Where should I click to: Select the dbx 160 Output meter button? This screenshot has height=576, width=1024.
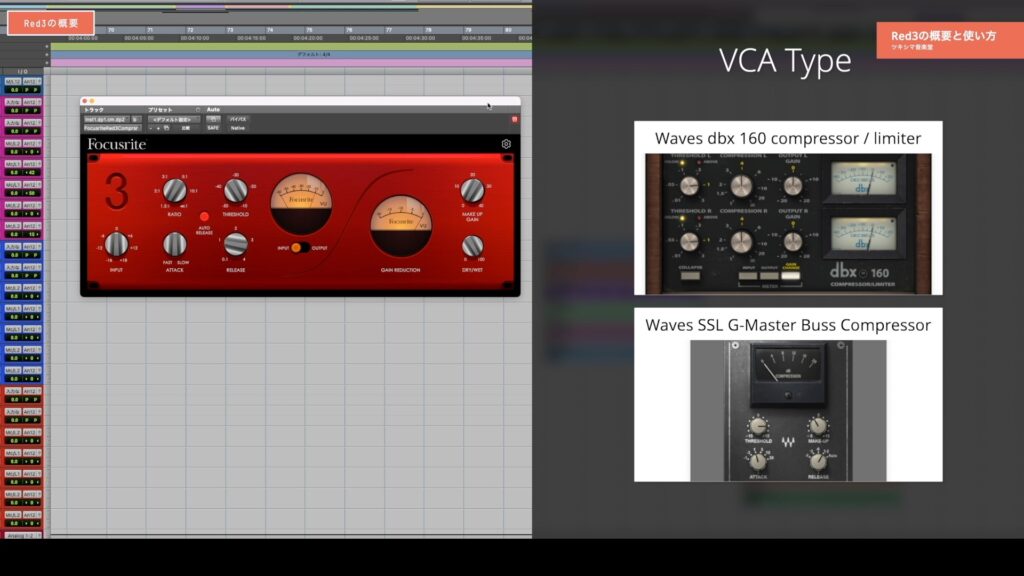coord(769,276)
